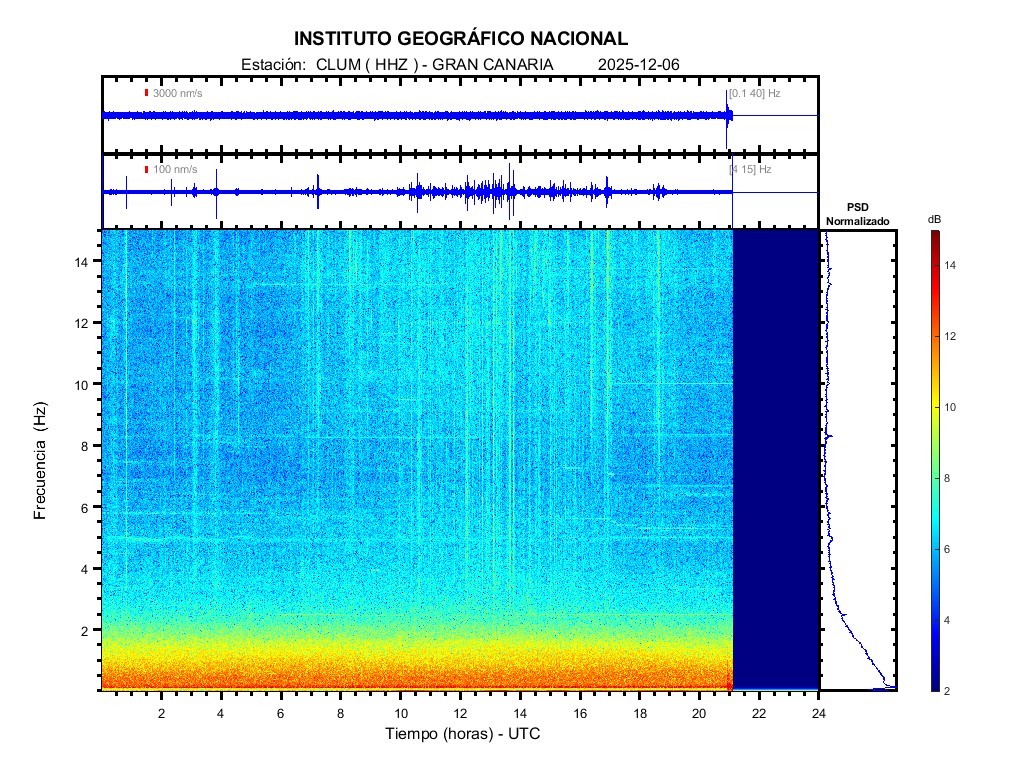1024x768 pixels.
Task: Click the PSD curve panel
Action: click(858, 460)
